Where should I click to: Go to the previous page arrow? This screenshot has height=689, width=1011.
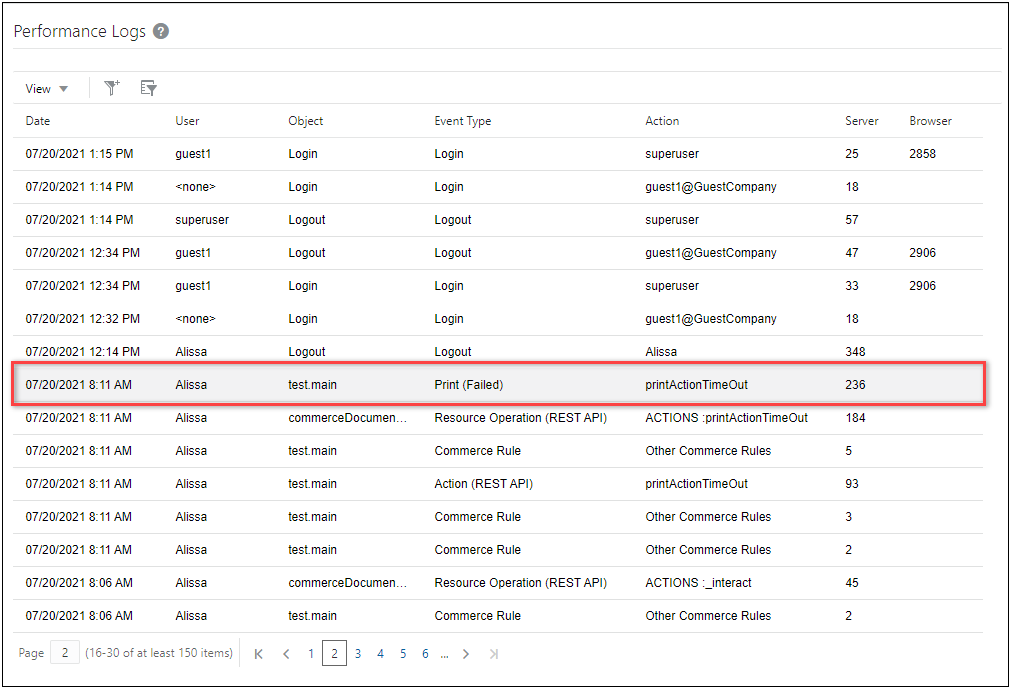pyautogui.click(x=286, y=653)
